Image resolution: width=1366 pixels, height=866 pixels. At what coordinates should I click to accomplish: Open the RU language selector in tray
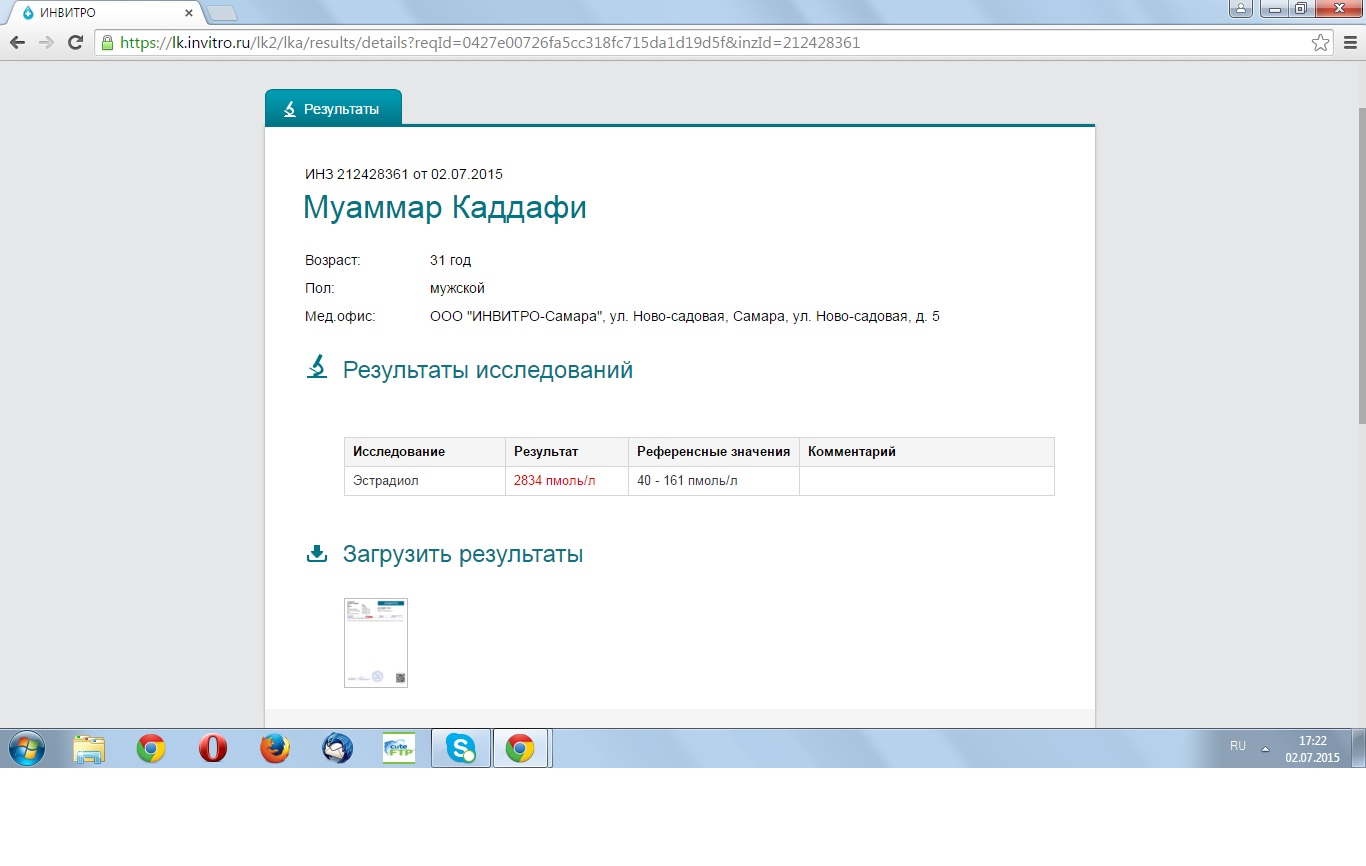click(x=1238, y=746)
